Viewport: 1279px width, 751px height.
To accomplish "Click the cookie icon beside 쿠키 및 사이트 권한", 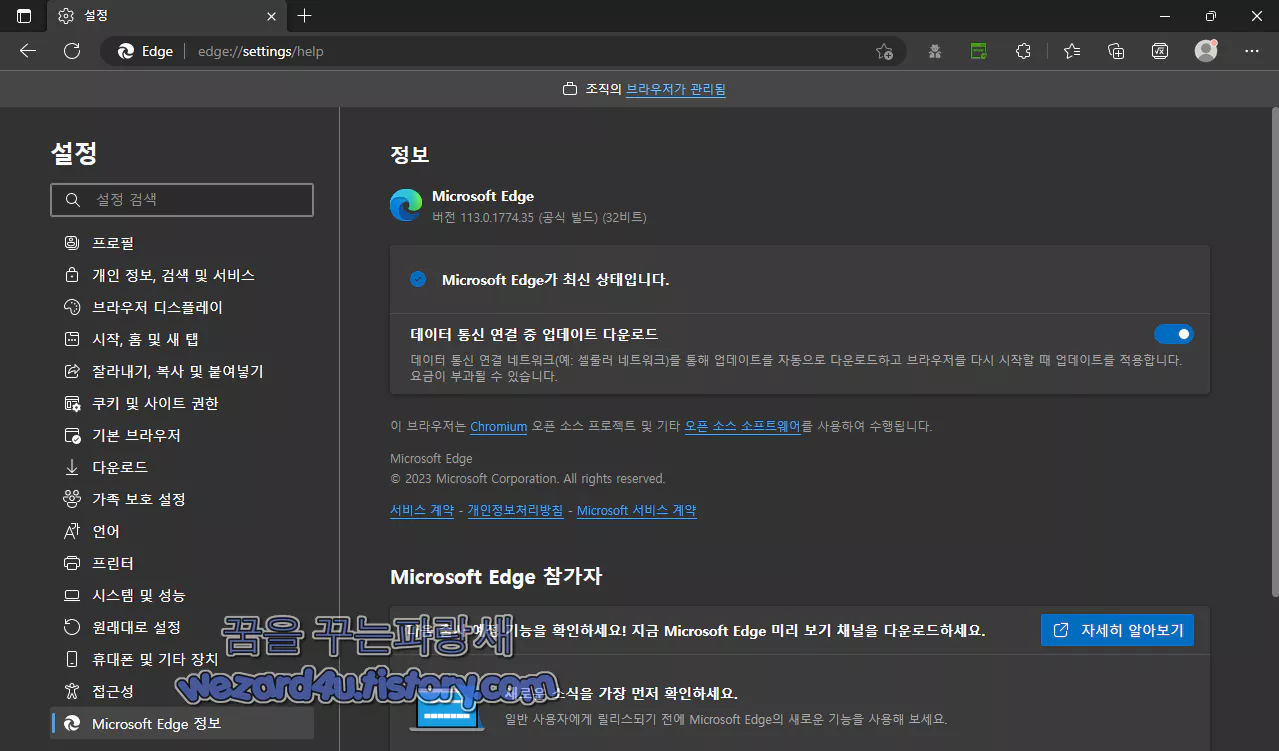I will (x=72, y=403).
